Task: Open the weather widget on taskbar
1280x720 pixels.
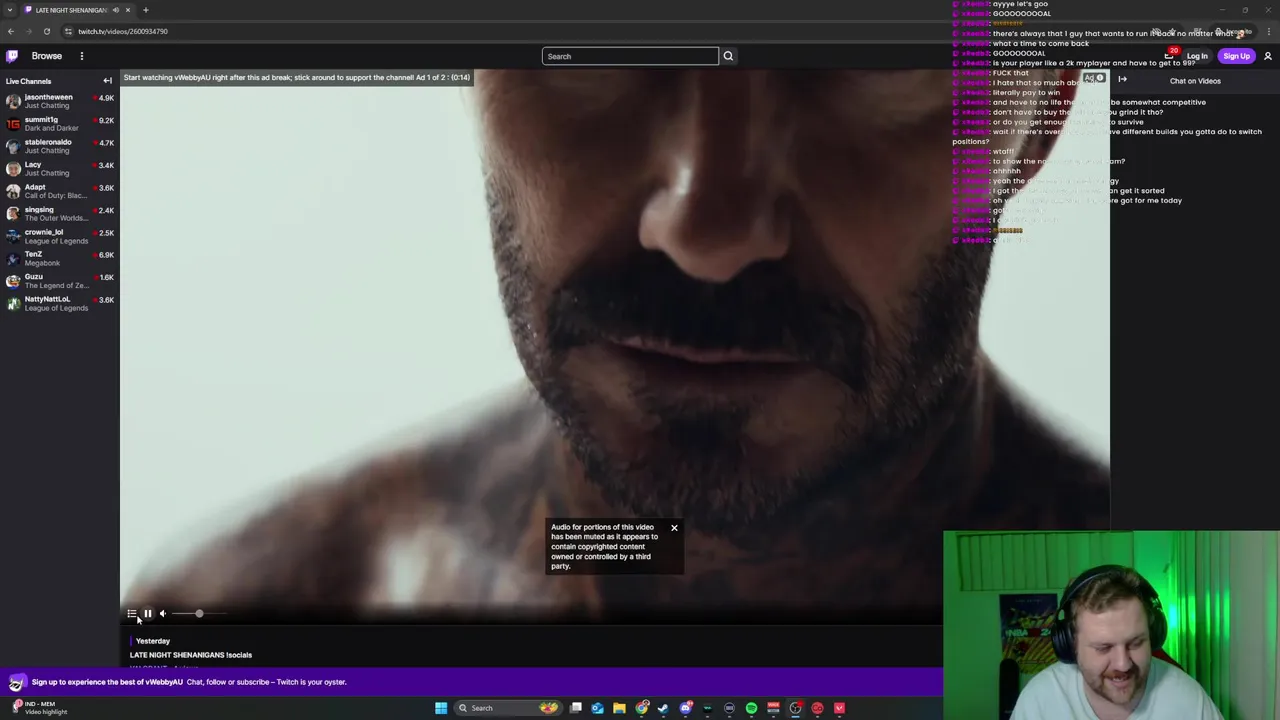Action: click(x=40, y=707)
